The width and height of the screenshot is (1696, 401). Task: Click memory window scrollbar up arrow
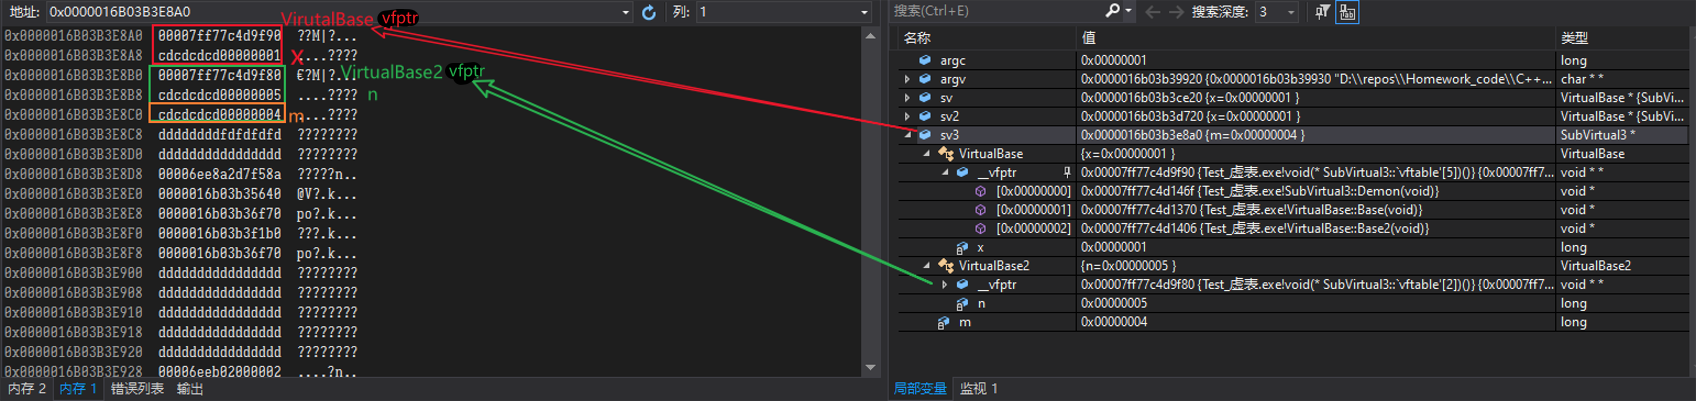pos(870,35)
